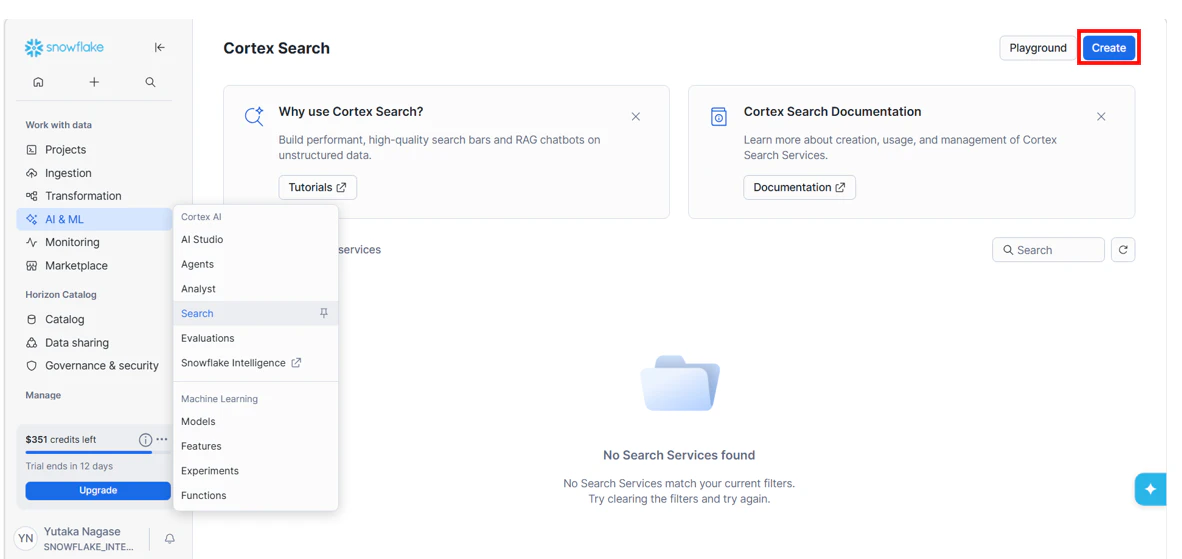Collapse the sidebar with the arrow icon
Screen dimensions: 1182x559
(159, 47)
